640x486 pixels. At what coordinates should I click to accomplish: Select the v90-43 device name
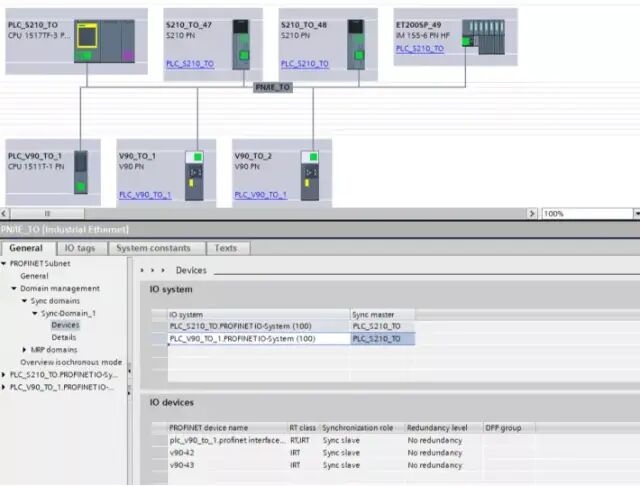coord(182,465)
